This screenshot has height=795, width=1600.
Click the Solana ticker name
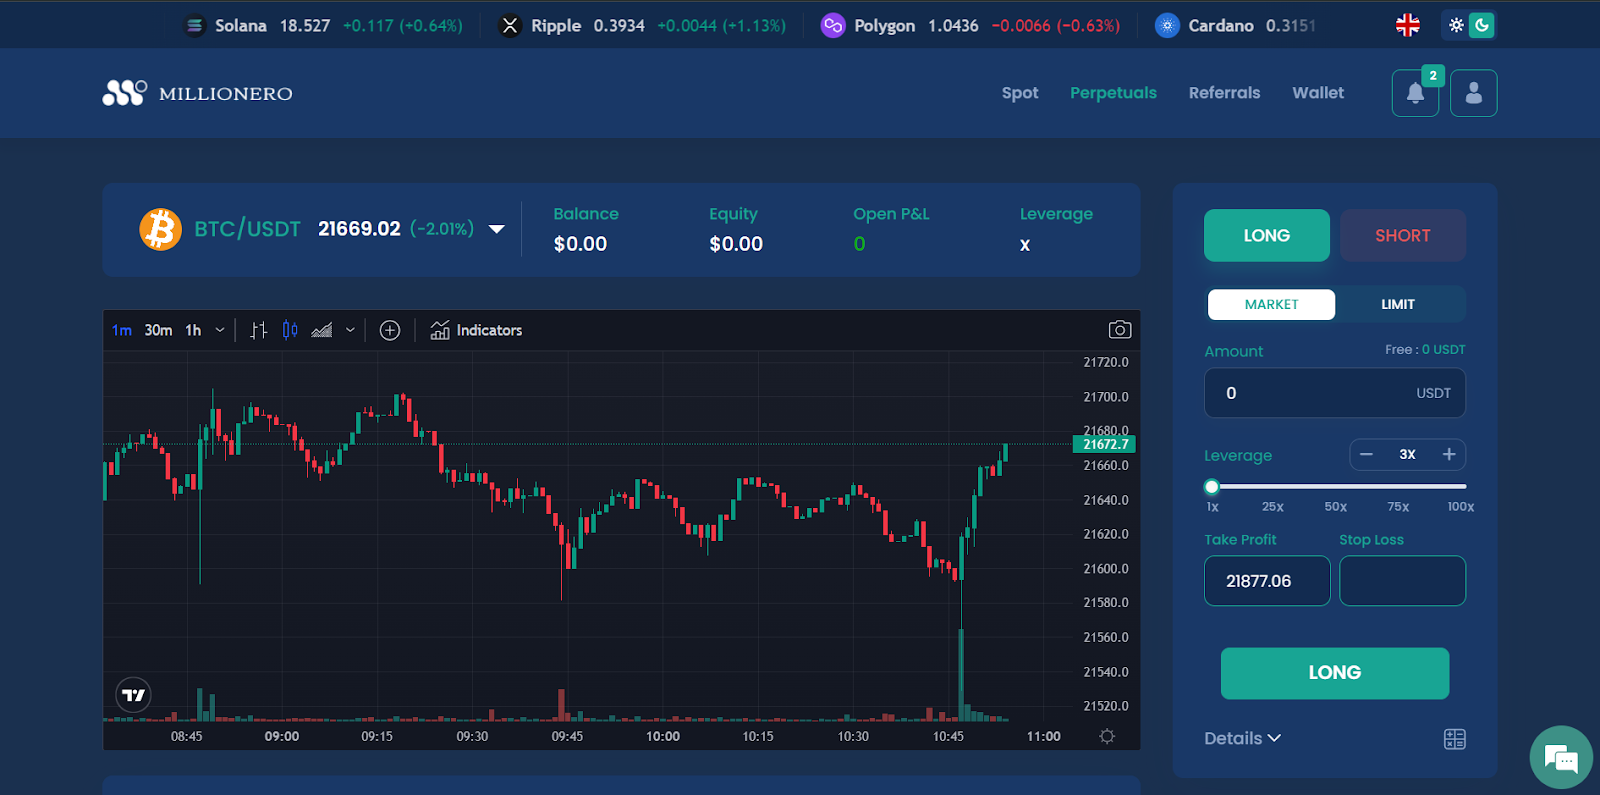pyautogui.click(x=241, y=26)
